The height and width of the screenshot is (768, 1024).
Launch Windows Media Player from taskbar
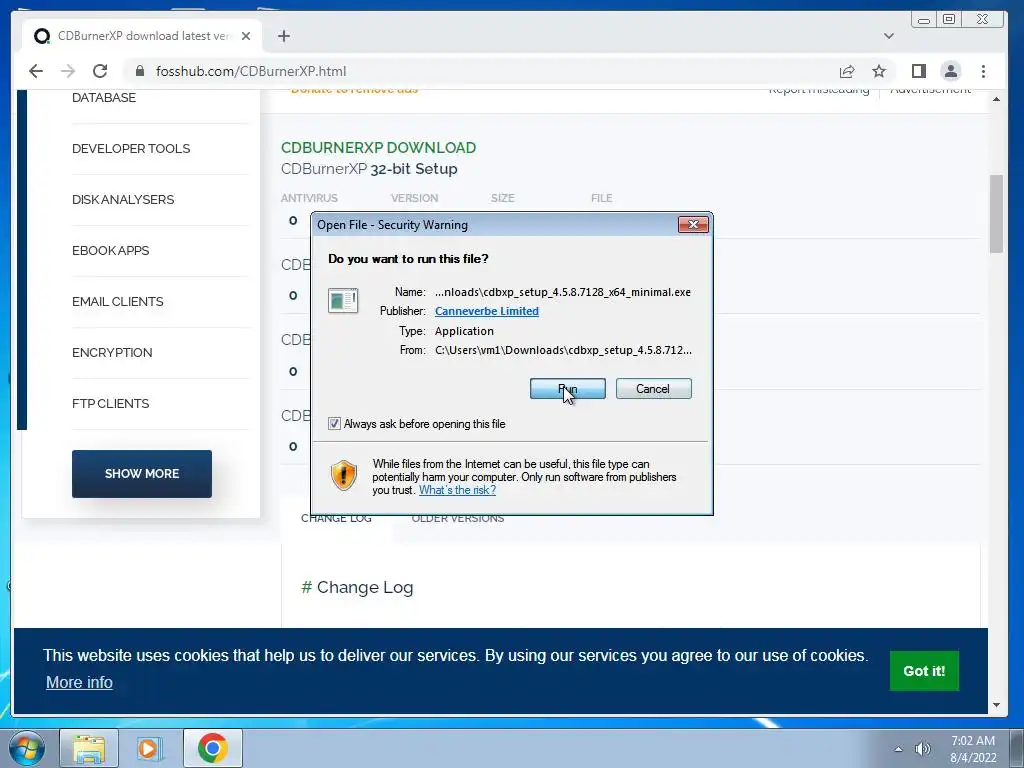coord(150,748)
